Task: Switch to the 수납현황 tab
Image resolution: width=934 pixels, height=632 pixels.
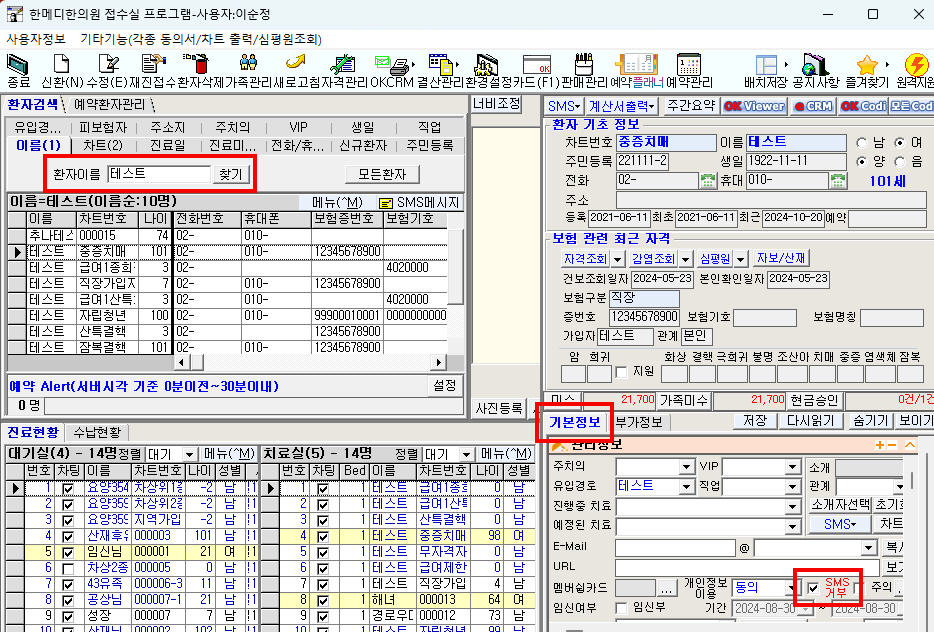Action: click(97, 432)
